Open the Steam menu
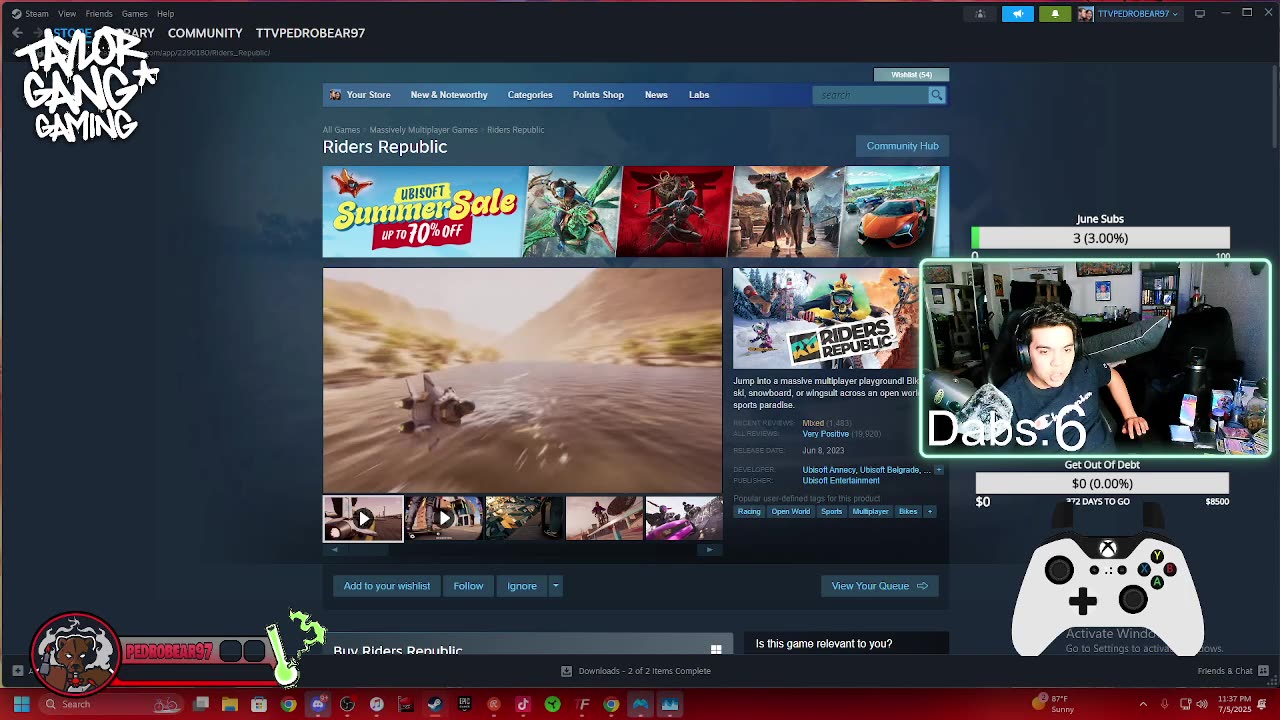The height and width of the screenshot is (720, 1280). [30, 14]
